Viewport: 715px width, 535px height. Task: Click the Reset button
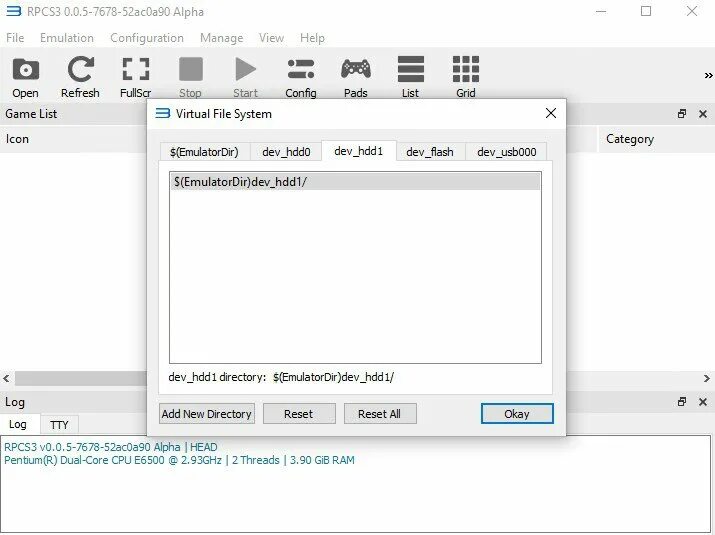point(299,414)
